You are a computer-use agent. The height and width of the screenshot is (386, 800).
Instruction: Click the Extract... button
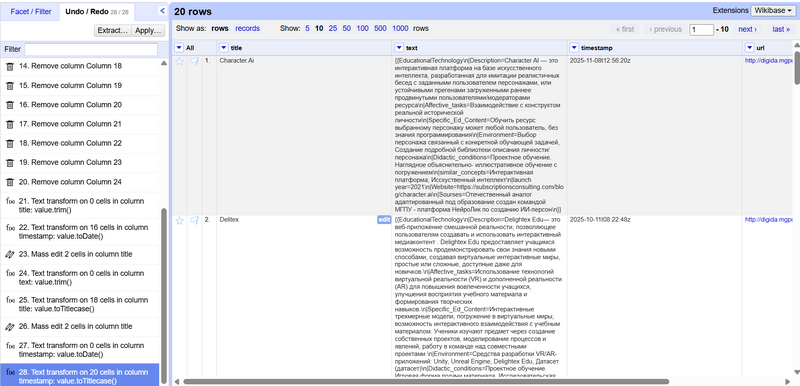pyautogui.click(x=113, y=31)
